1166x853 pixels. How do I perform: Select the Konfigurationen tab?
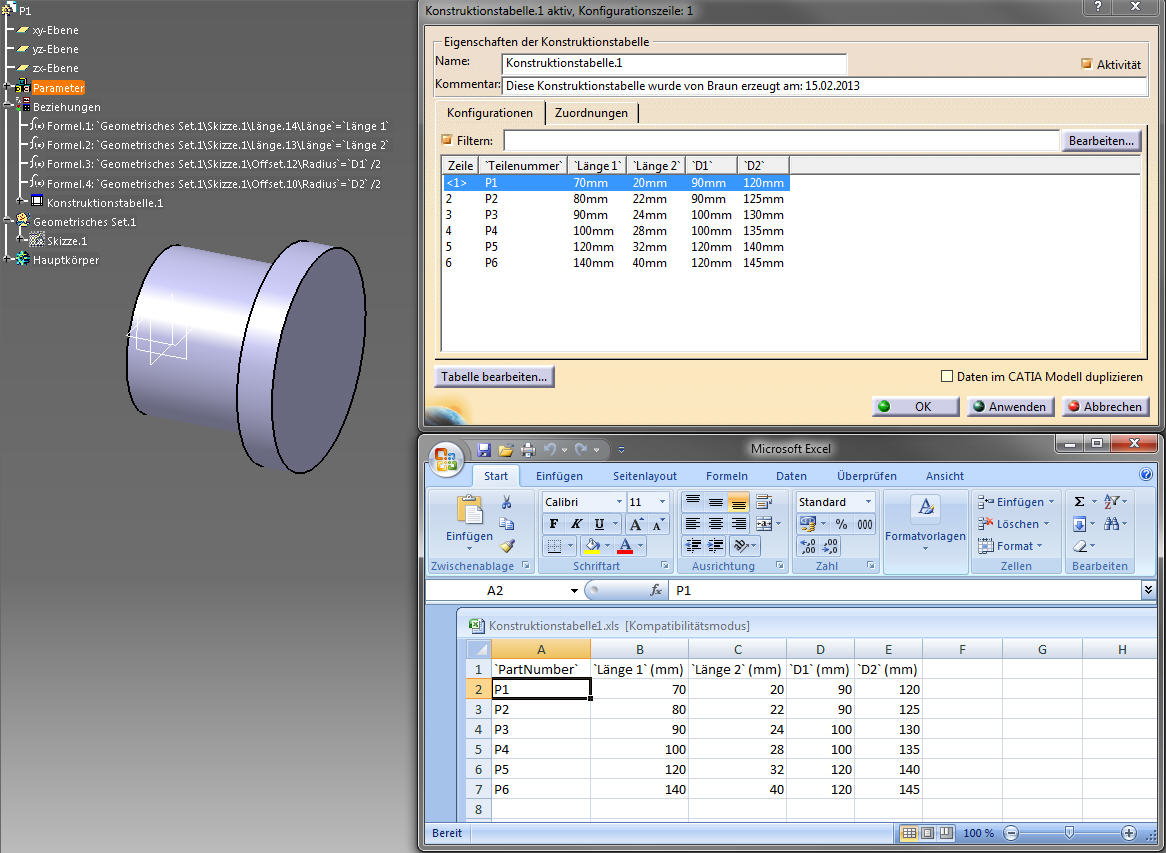[490, 113]
